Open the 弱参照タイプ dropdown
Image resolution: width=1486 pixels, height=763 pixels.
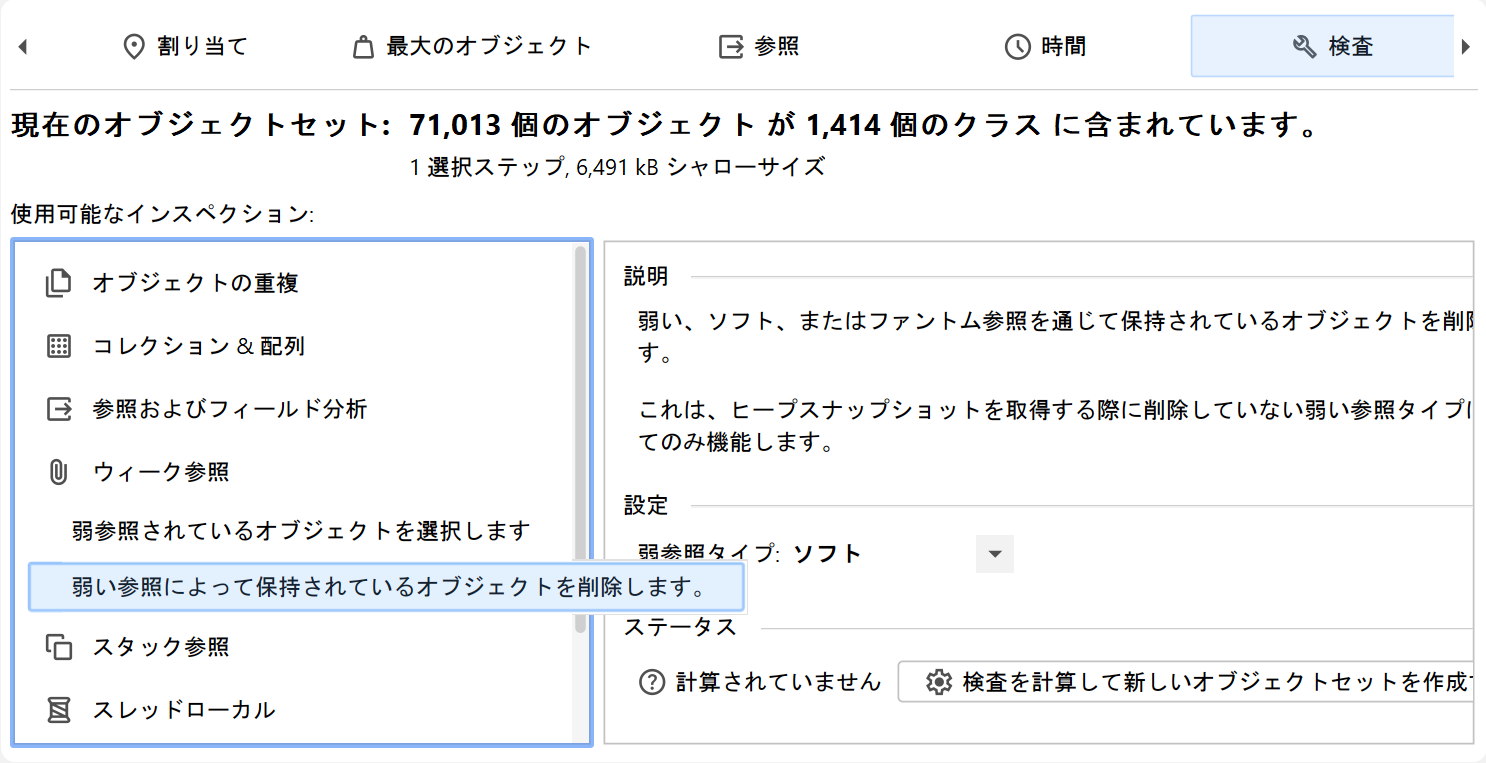994,554
